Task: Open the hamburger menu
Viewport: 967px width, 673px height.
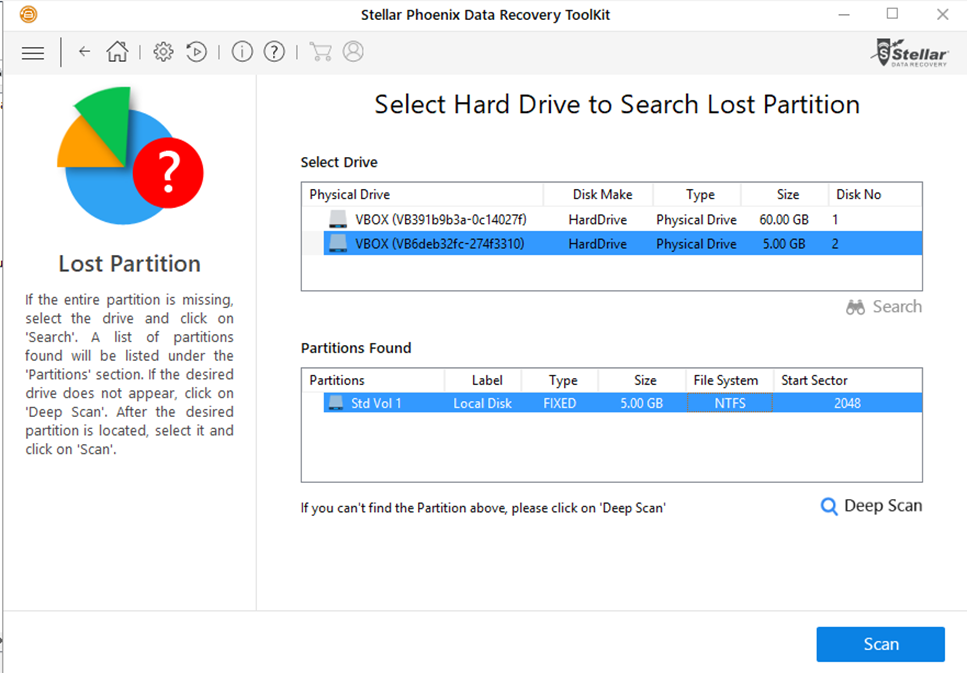Action: (x=33, y=53)
